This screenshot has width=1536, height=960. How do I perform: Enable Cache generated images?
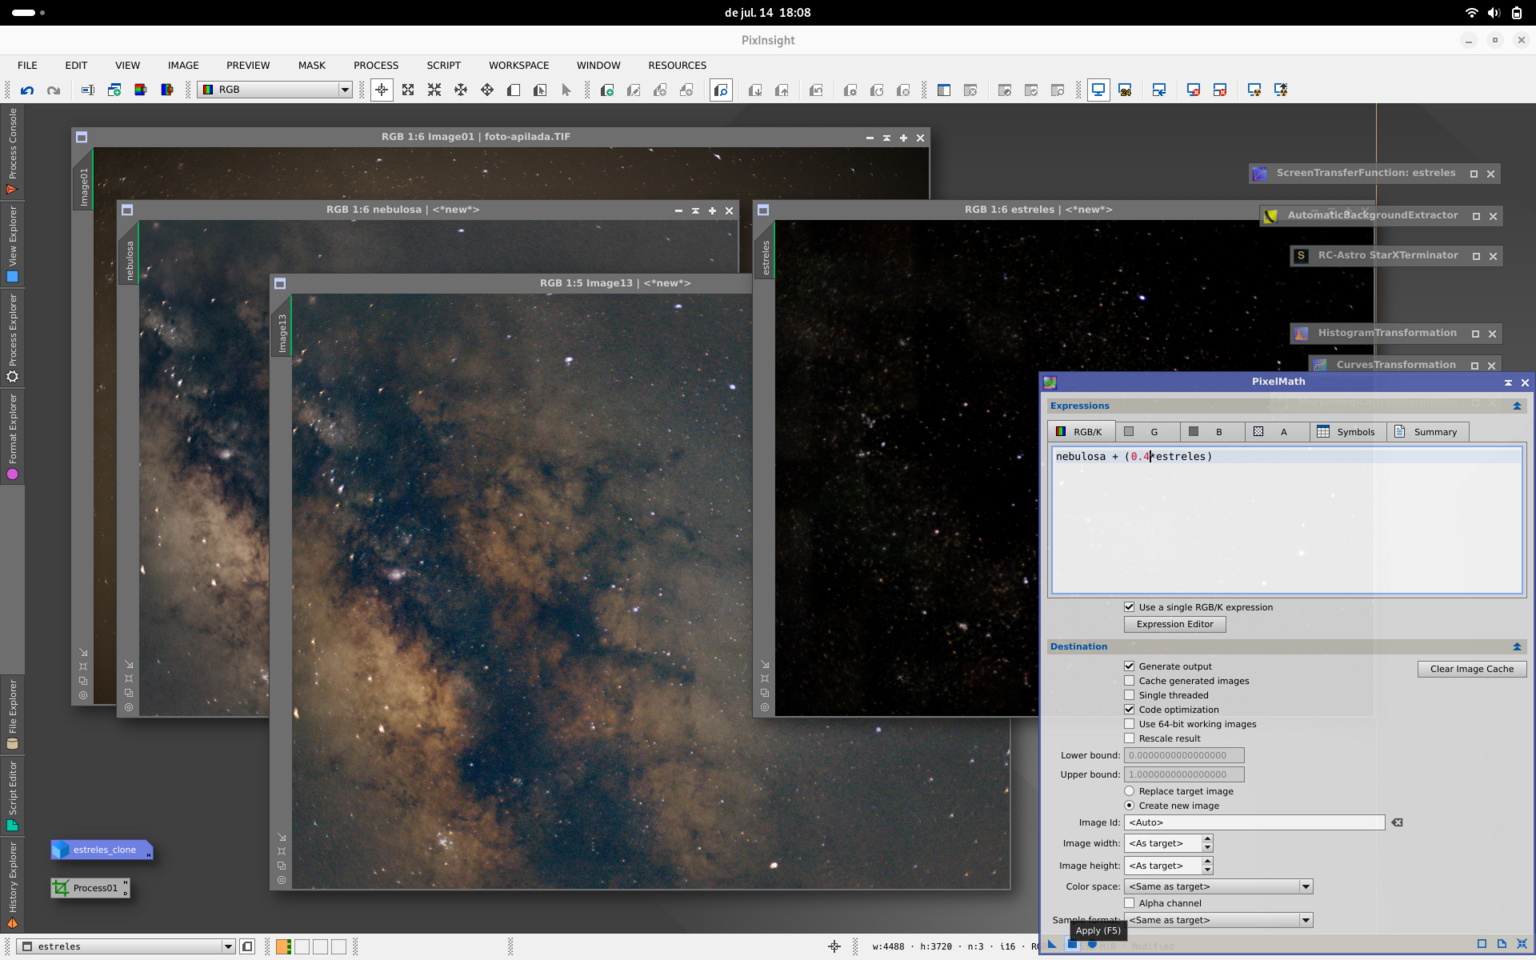[1129, 681]
